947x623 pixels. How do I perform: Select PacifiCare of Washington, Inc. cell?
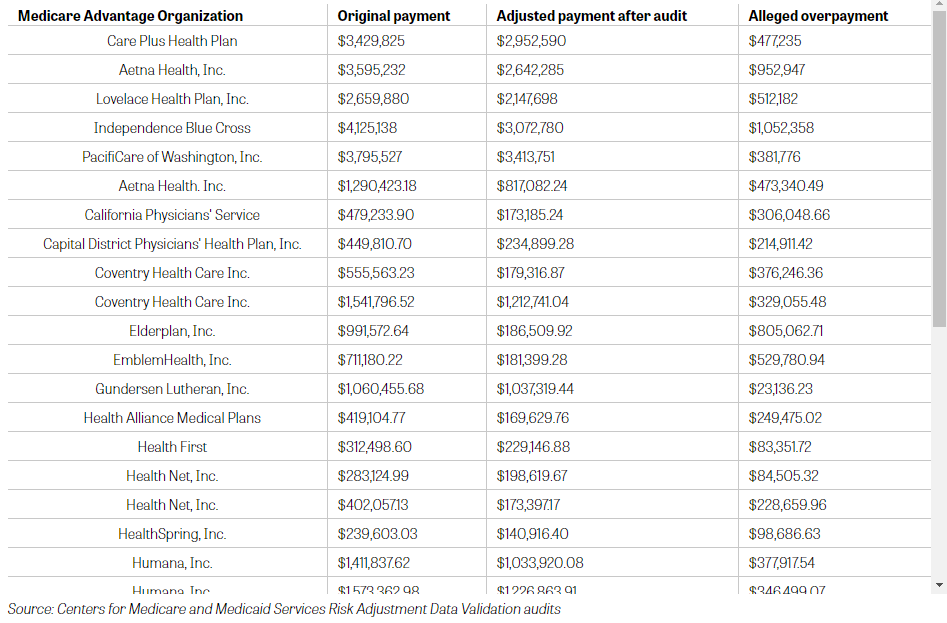tap(172, 157)
